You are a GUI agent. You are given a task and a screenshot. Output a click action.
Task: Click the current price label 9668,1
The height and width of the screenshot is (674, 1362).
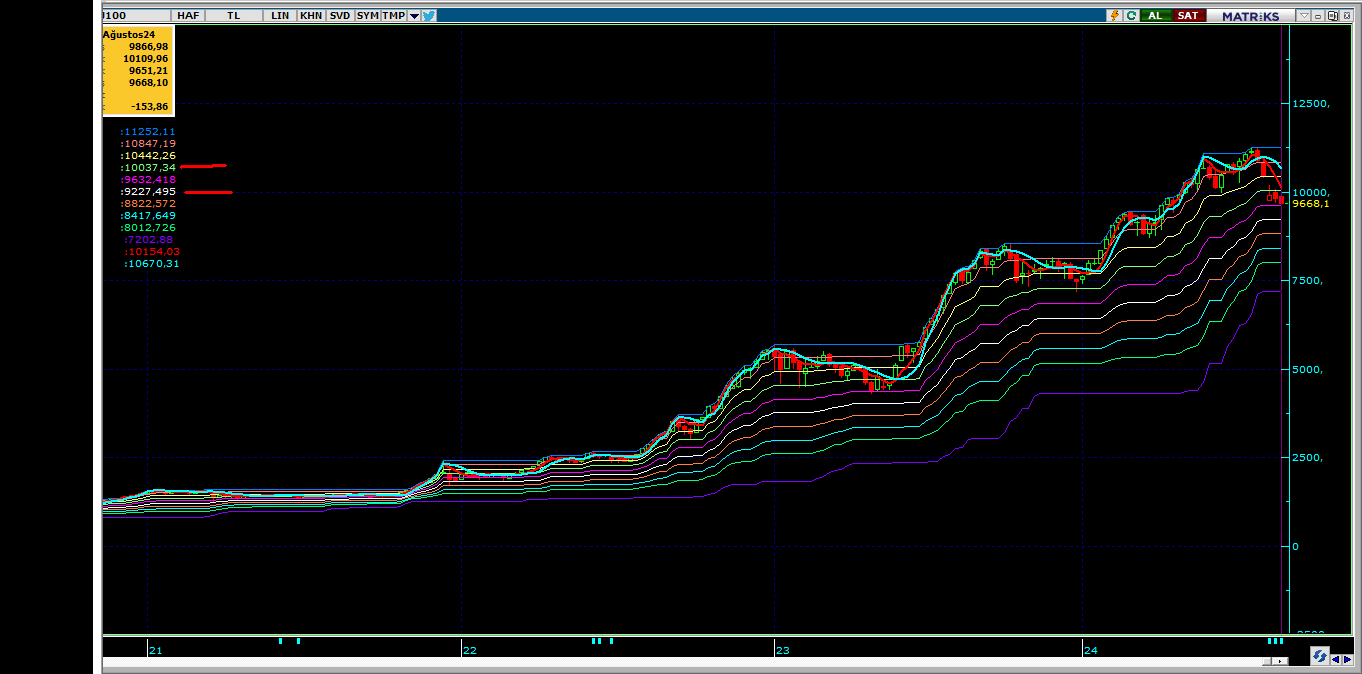1311,203
